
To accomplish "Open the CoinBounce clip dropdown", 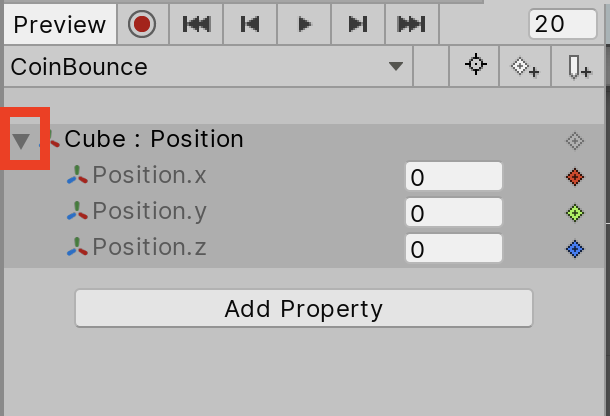I will (396, 67).
